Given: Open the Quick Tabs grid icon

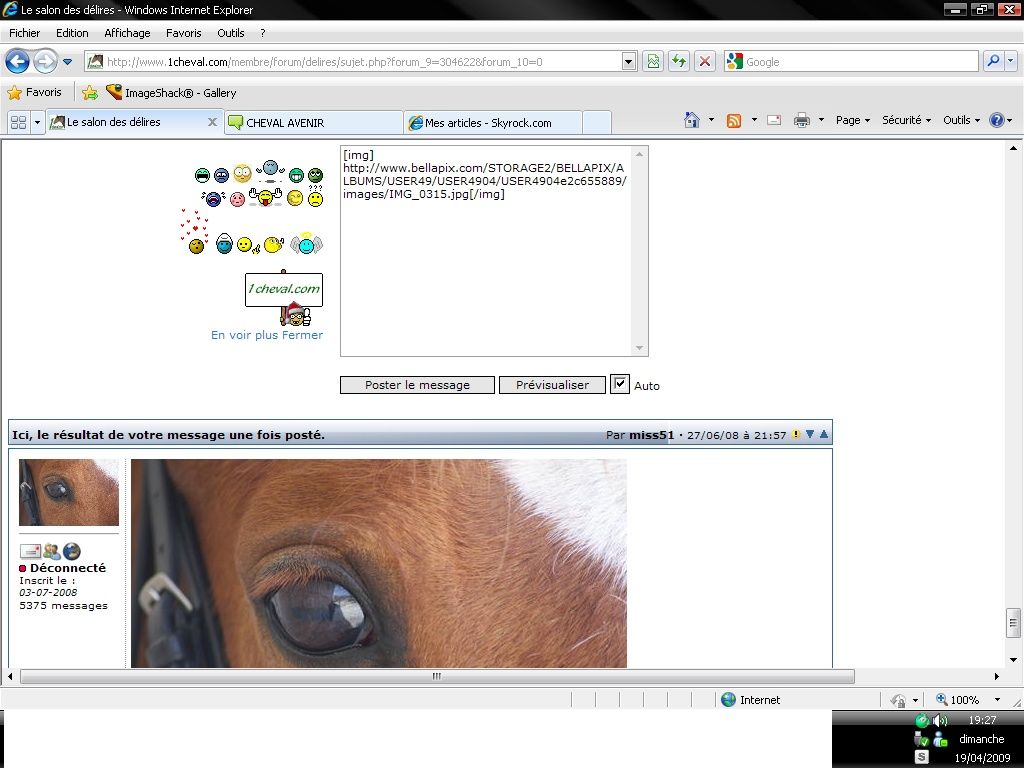Looking at the screenshot, I should tap(18, 122).
